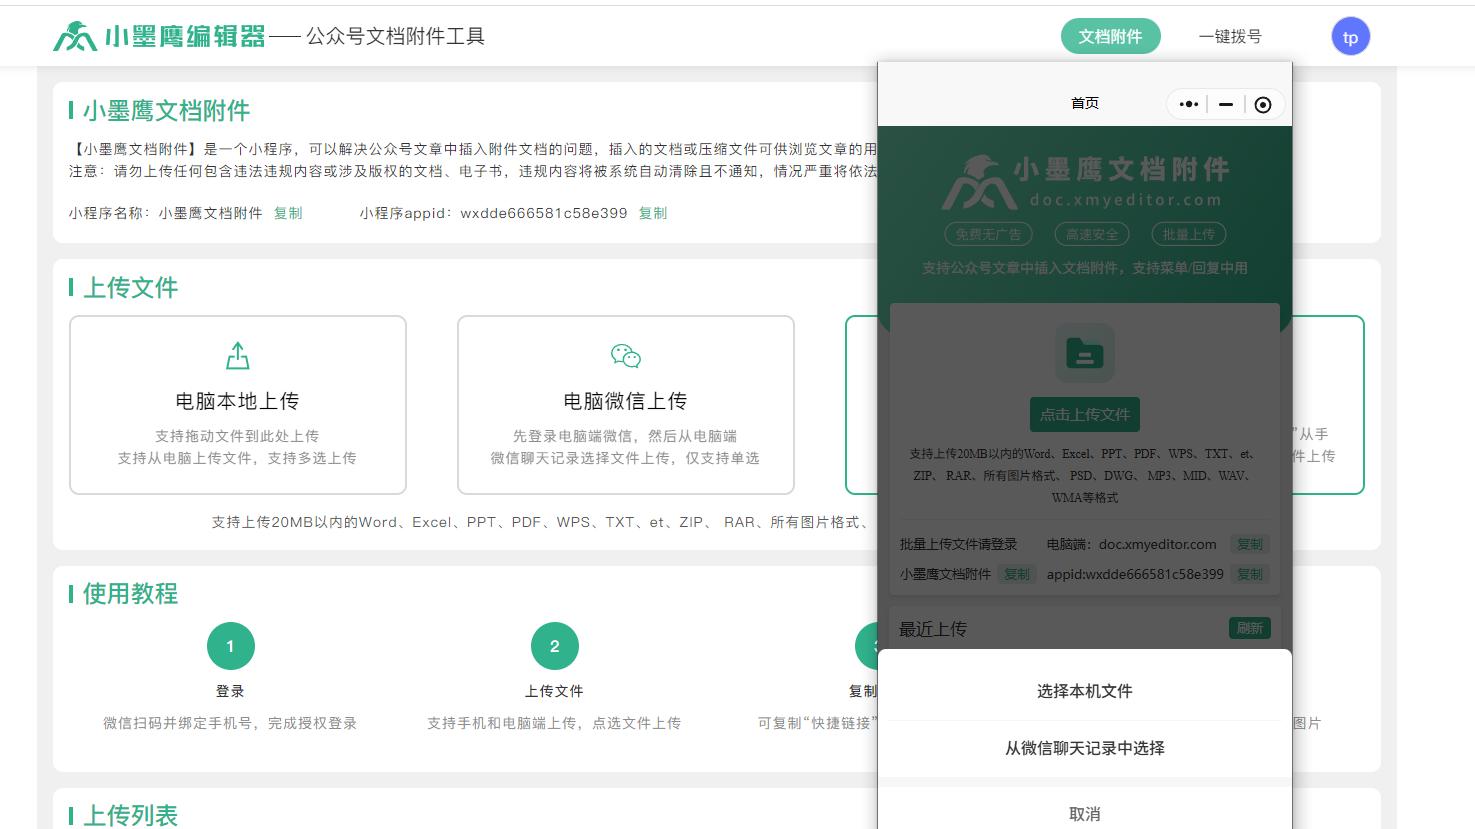Image resolution: width=1475 pixels, height=829 pixels.
Task: Open the 文档附件 tab
Action: click(1110, 36)
